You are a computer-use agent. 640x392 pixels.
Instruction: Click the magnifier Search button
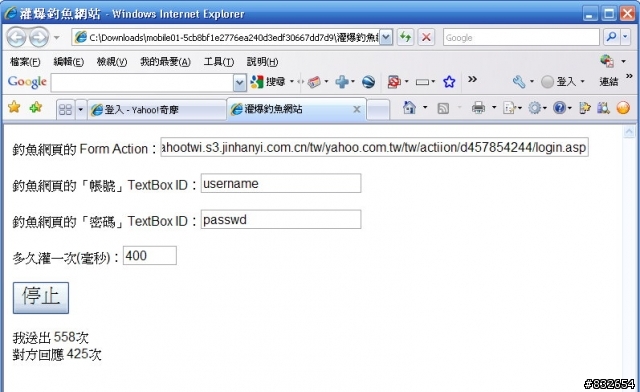coord(611,38)
